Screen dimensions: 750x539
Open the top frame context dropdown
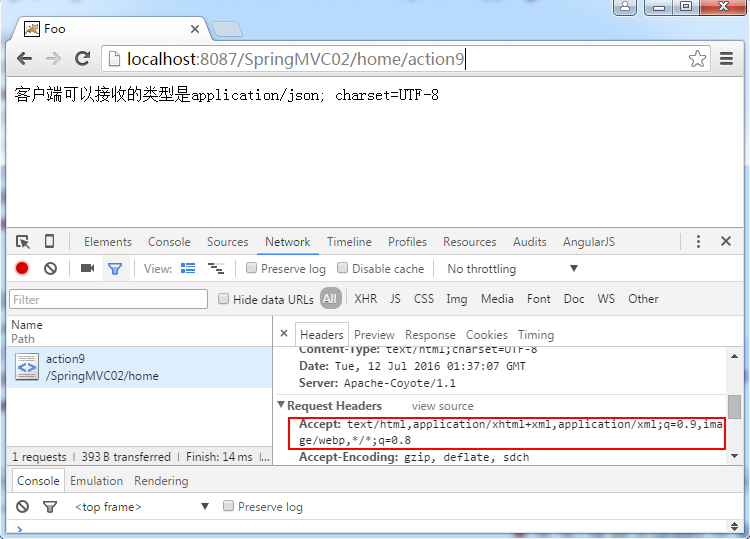[142, 507]
